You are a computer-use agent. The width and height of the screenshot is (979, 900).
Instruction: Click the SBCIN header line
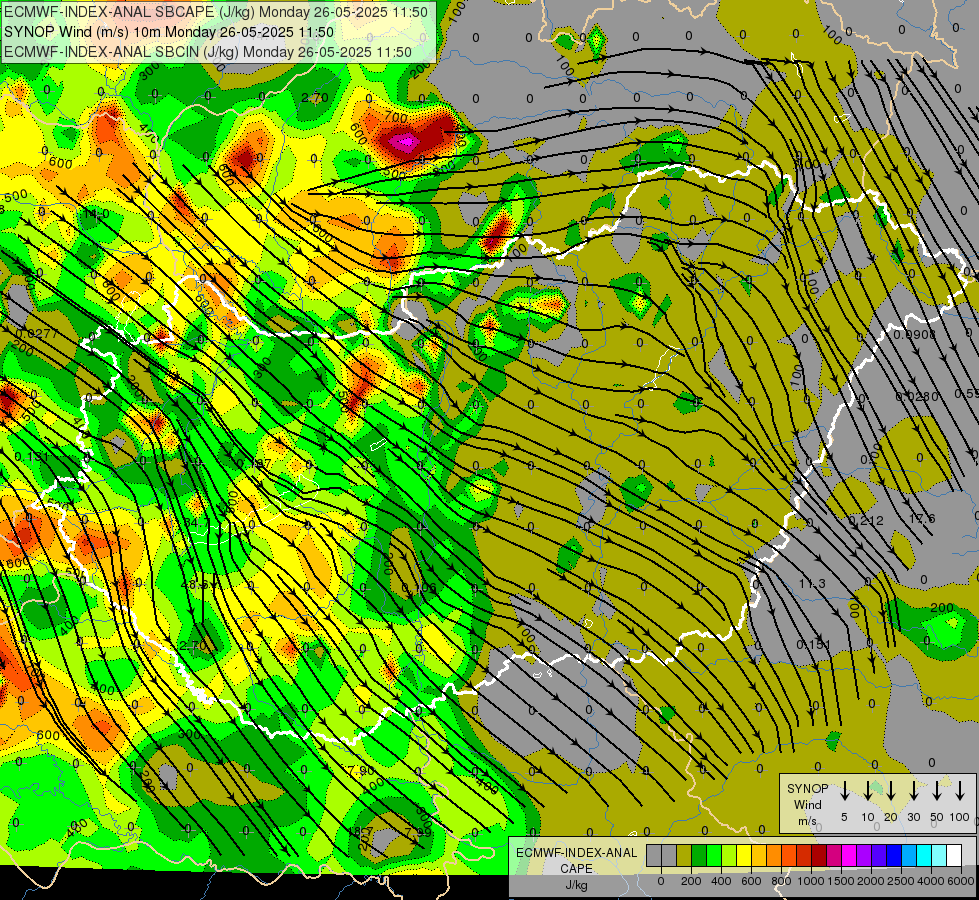tap(208, 52)
